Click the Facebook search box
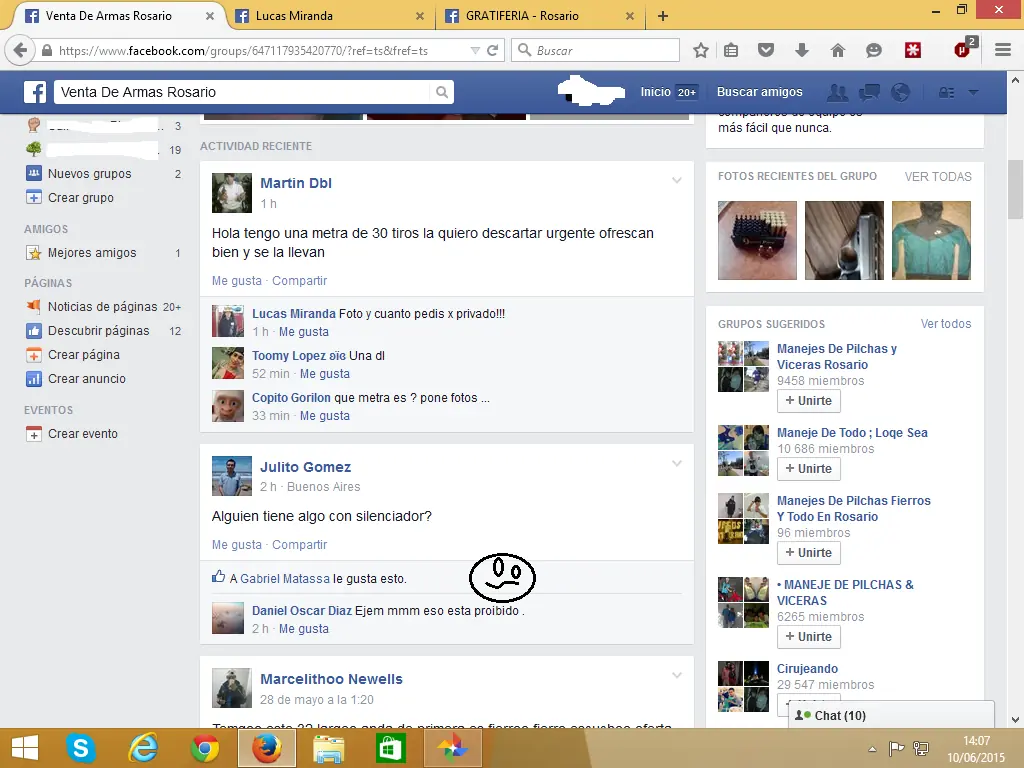 243,92
